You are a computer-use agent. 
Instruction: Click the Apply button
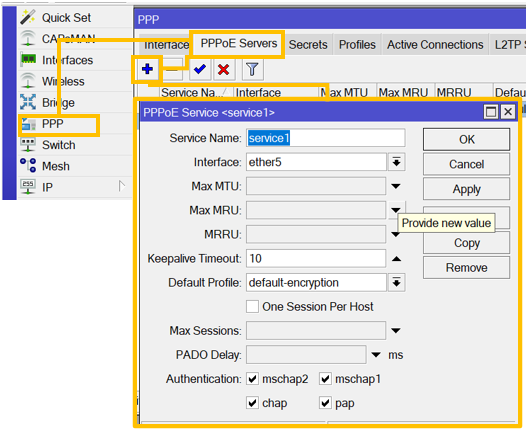pyautogui.click(x=466, y=189)
